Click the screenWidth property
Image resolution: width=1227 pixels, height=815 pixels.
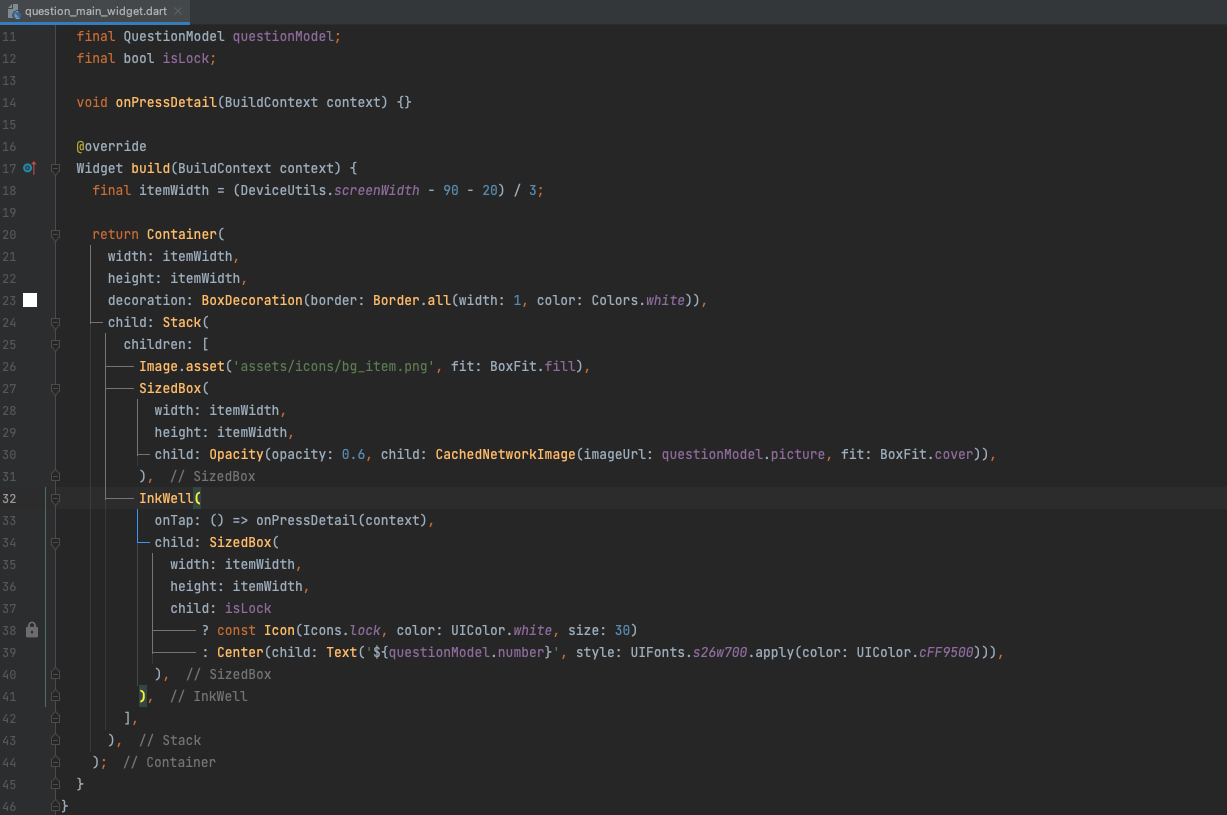tap(377, 190)
